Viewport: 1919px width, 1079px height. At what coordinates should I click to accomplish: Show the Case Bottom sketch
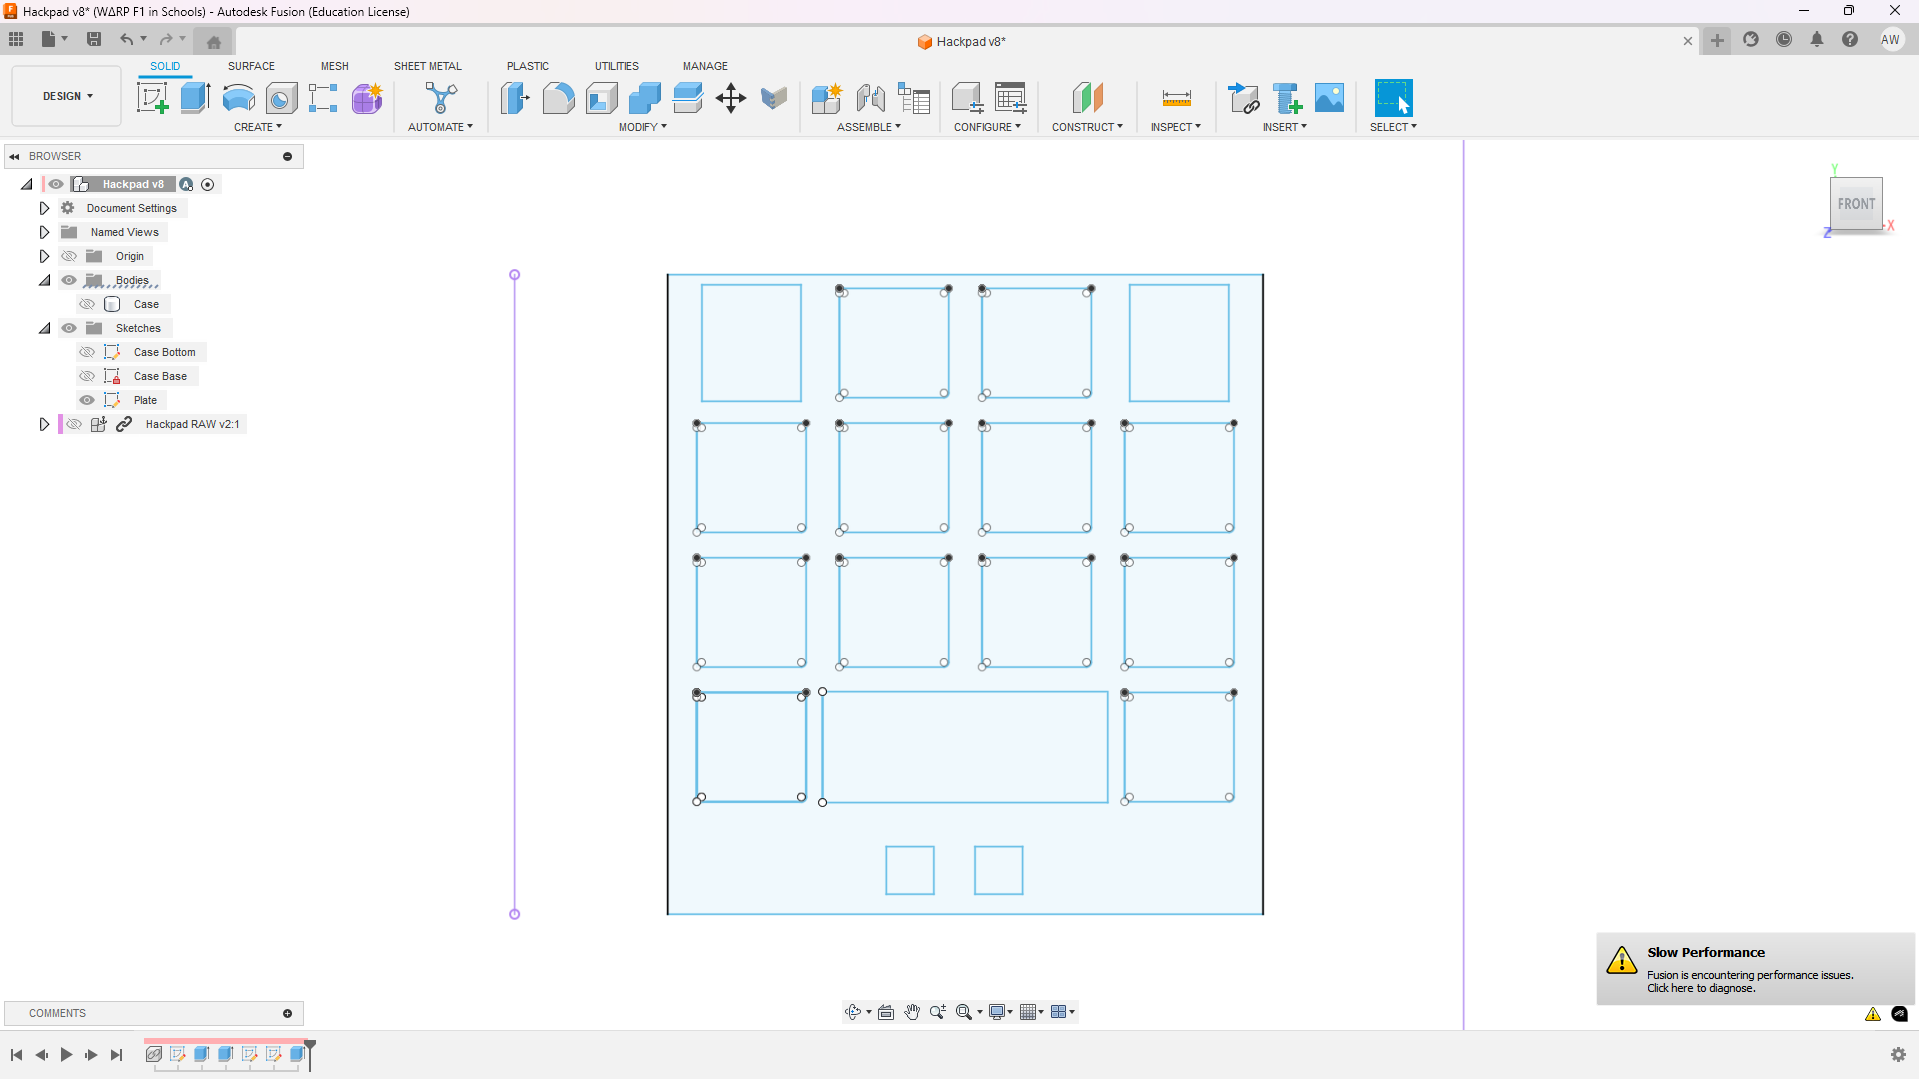[x=87, y=352]
